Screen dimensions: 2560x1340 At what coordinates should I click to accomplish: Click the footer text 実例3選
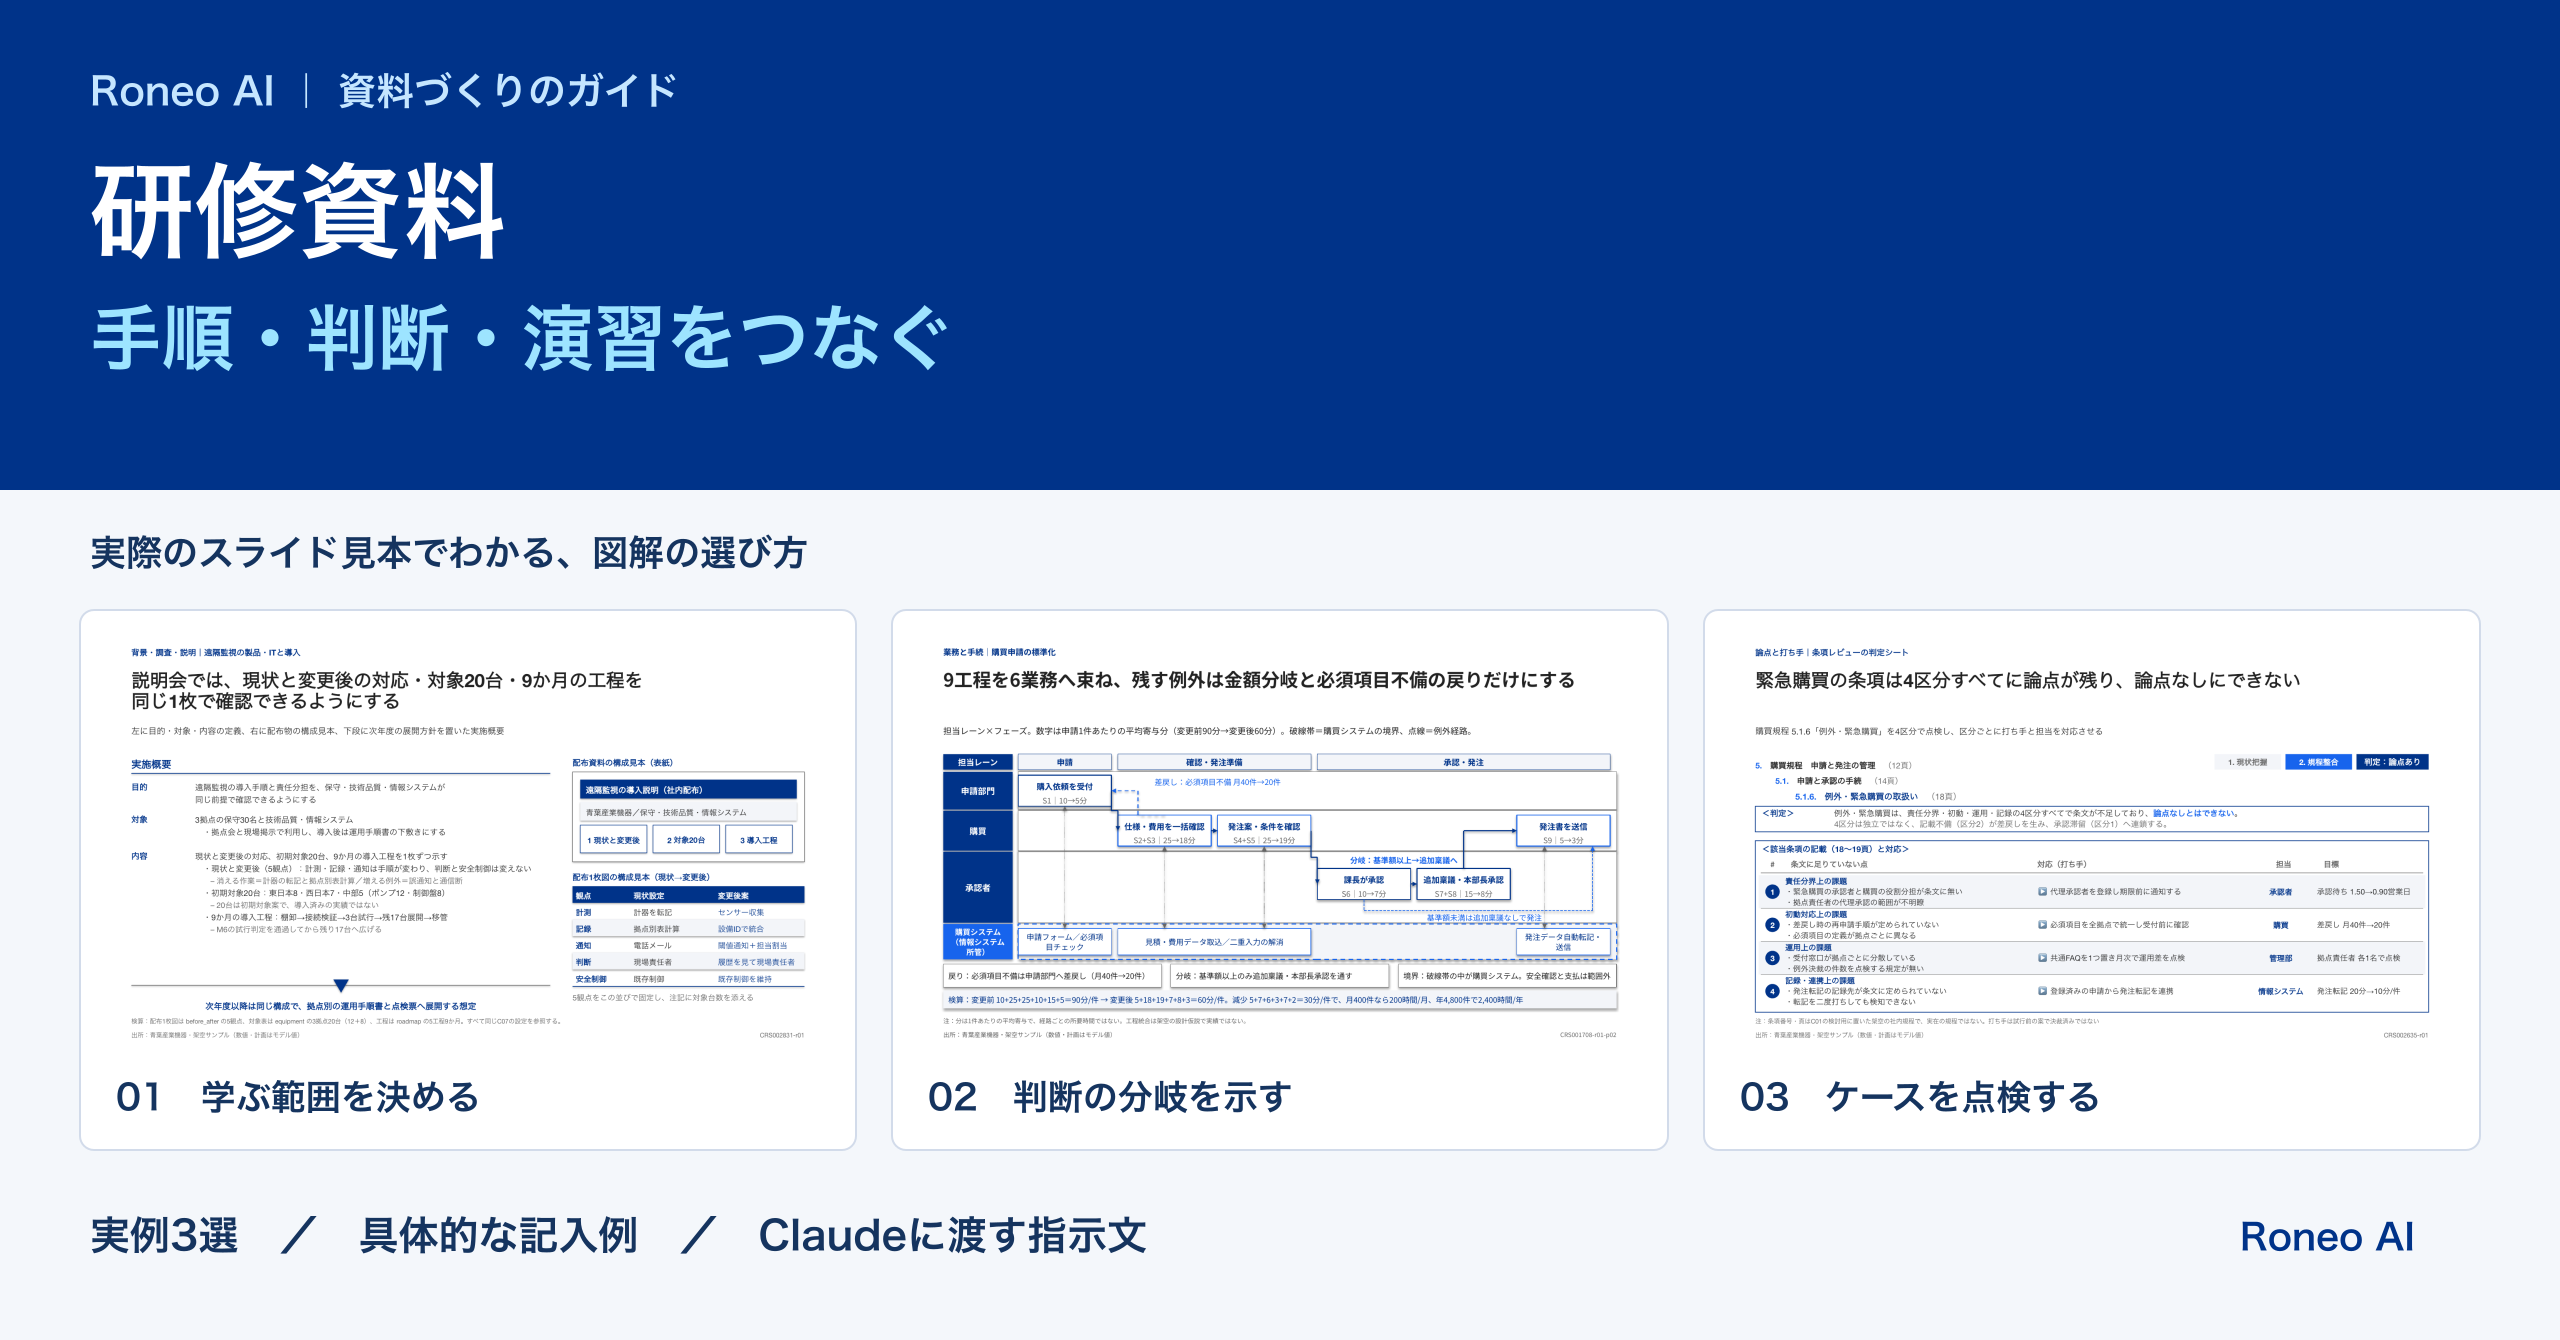[x=165, y=1236]
